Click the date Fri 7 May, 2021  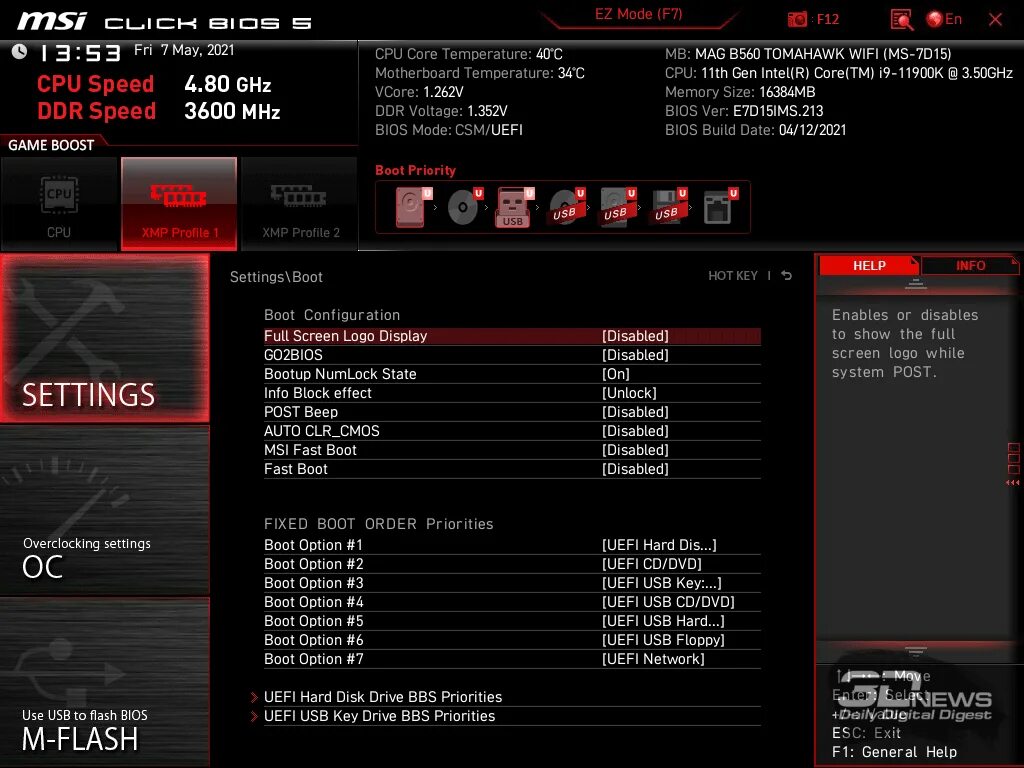click(x=184, y=50)
